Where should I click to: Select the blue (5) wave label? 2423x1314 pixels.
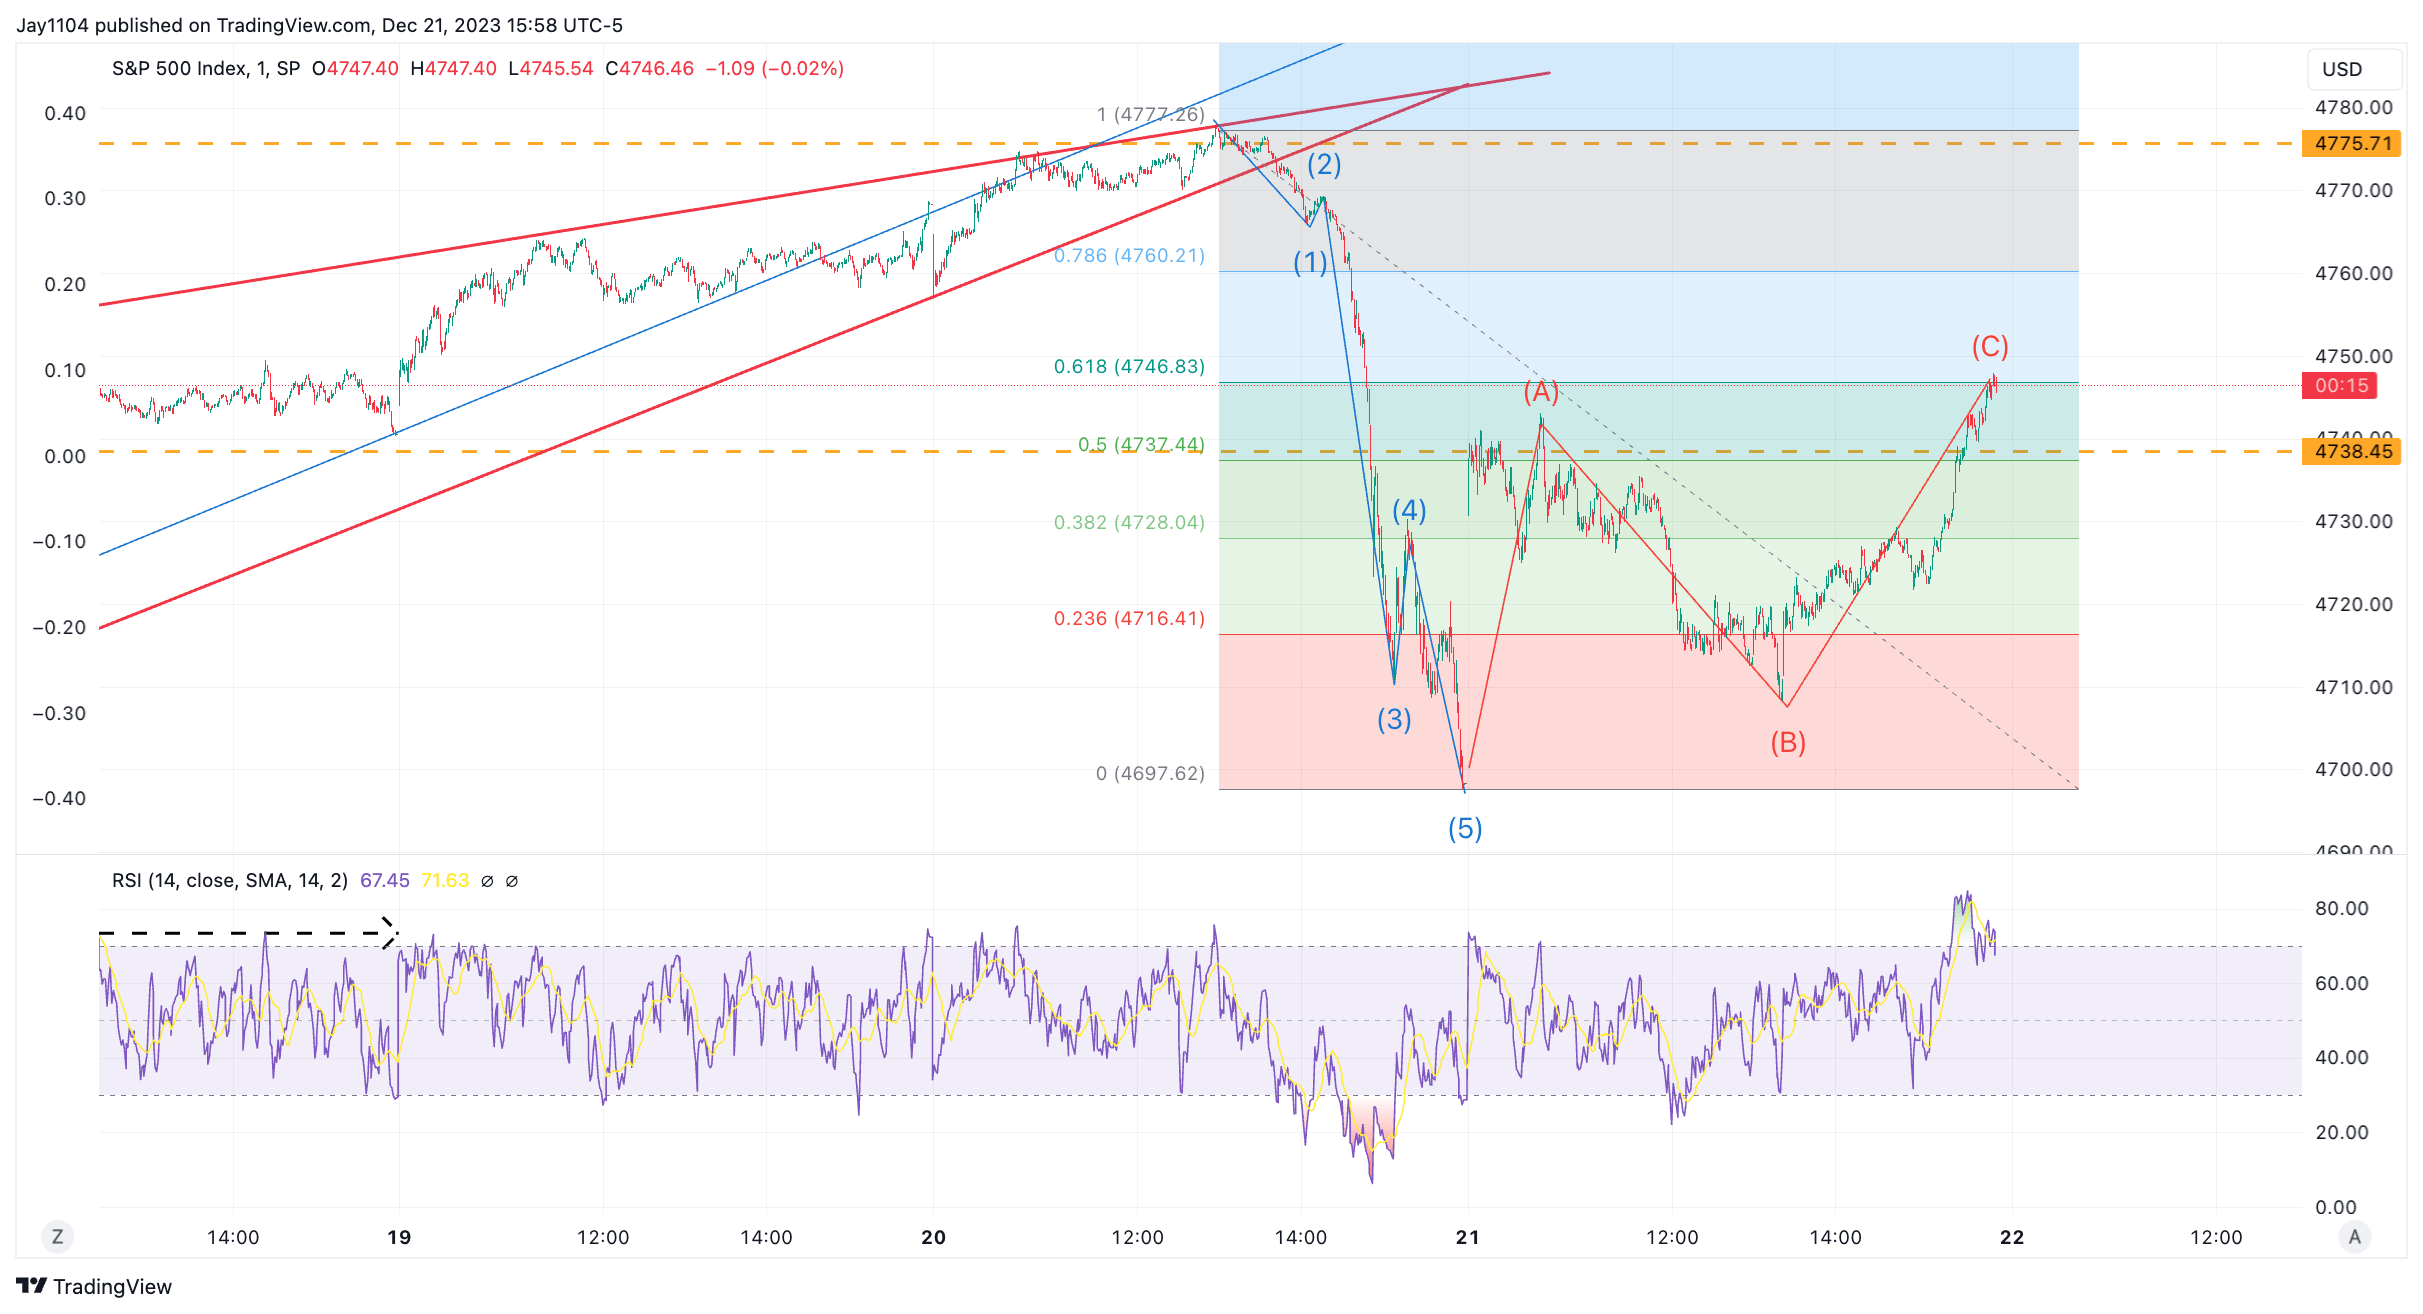pos(1465,828)
